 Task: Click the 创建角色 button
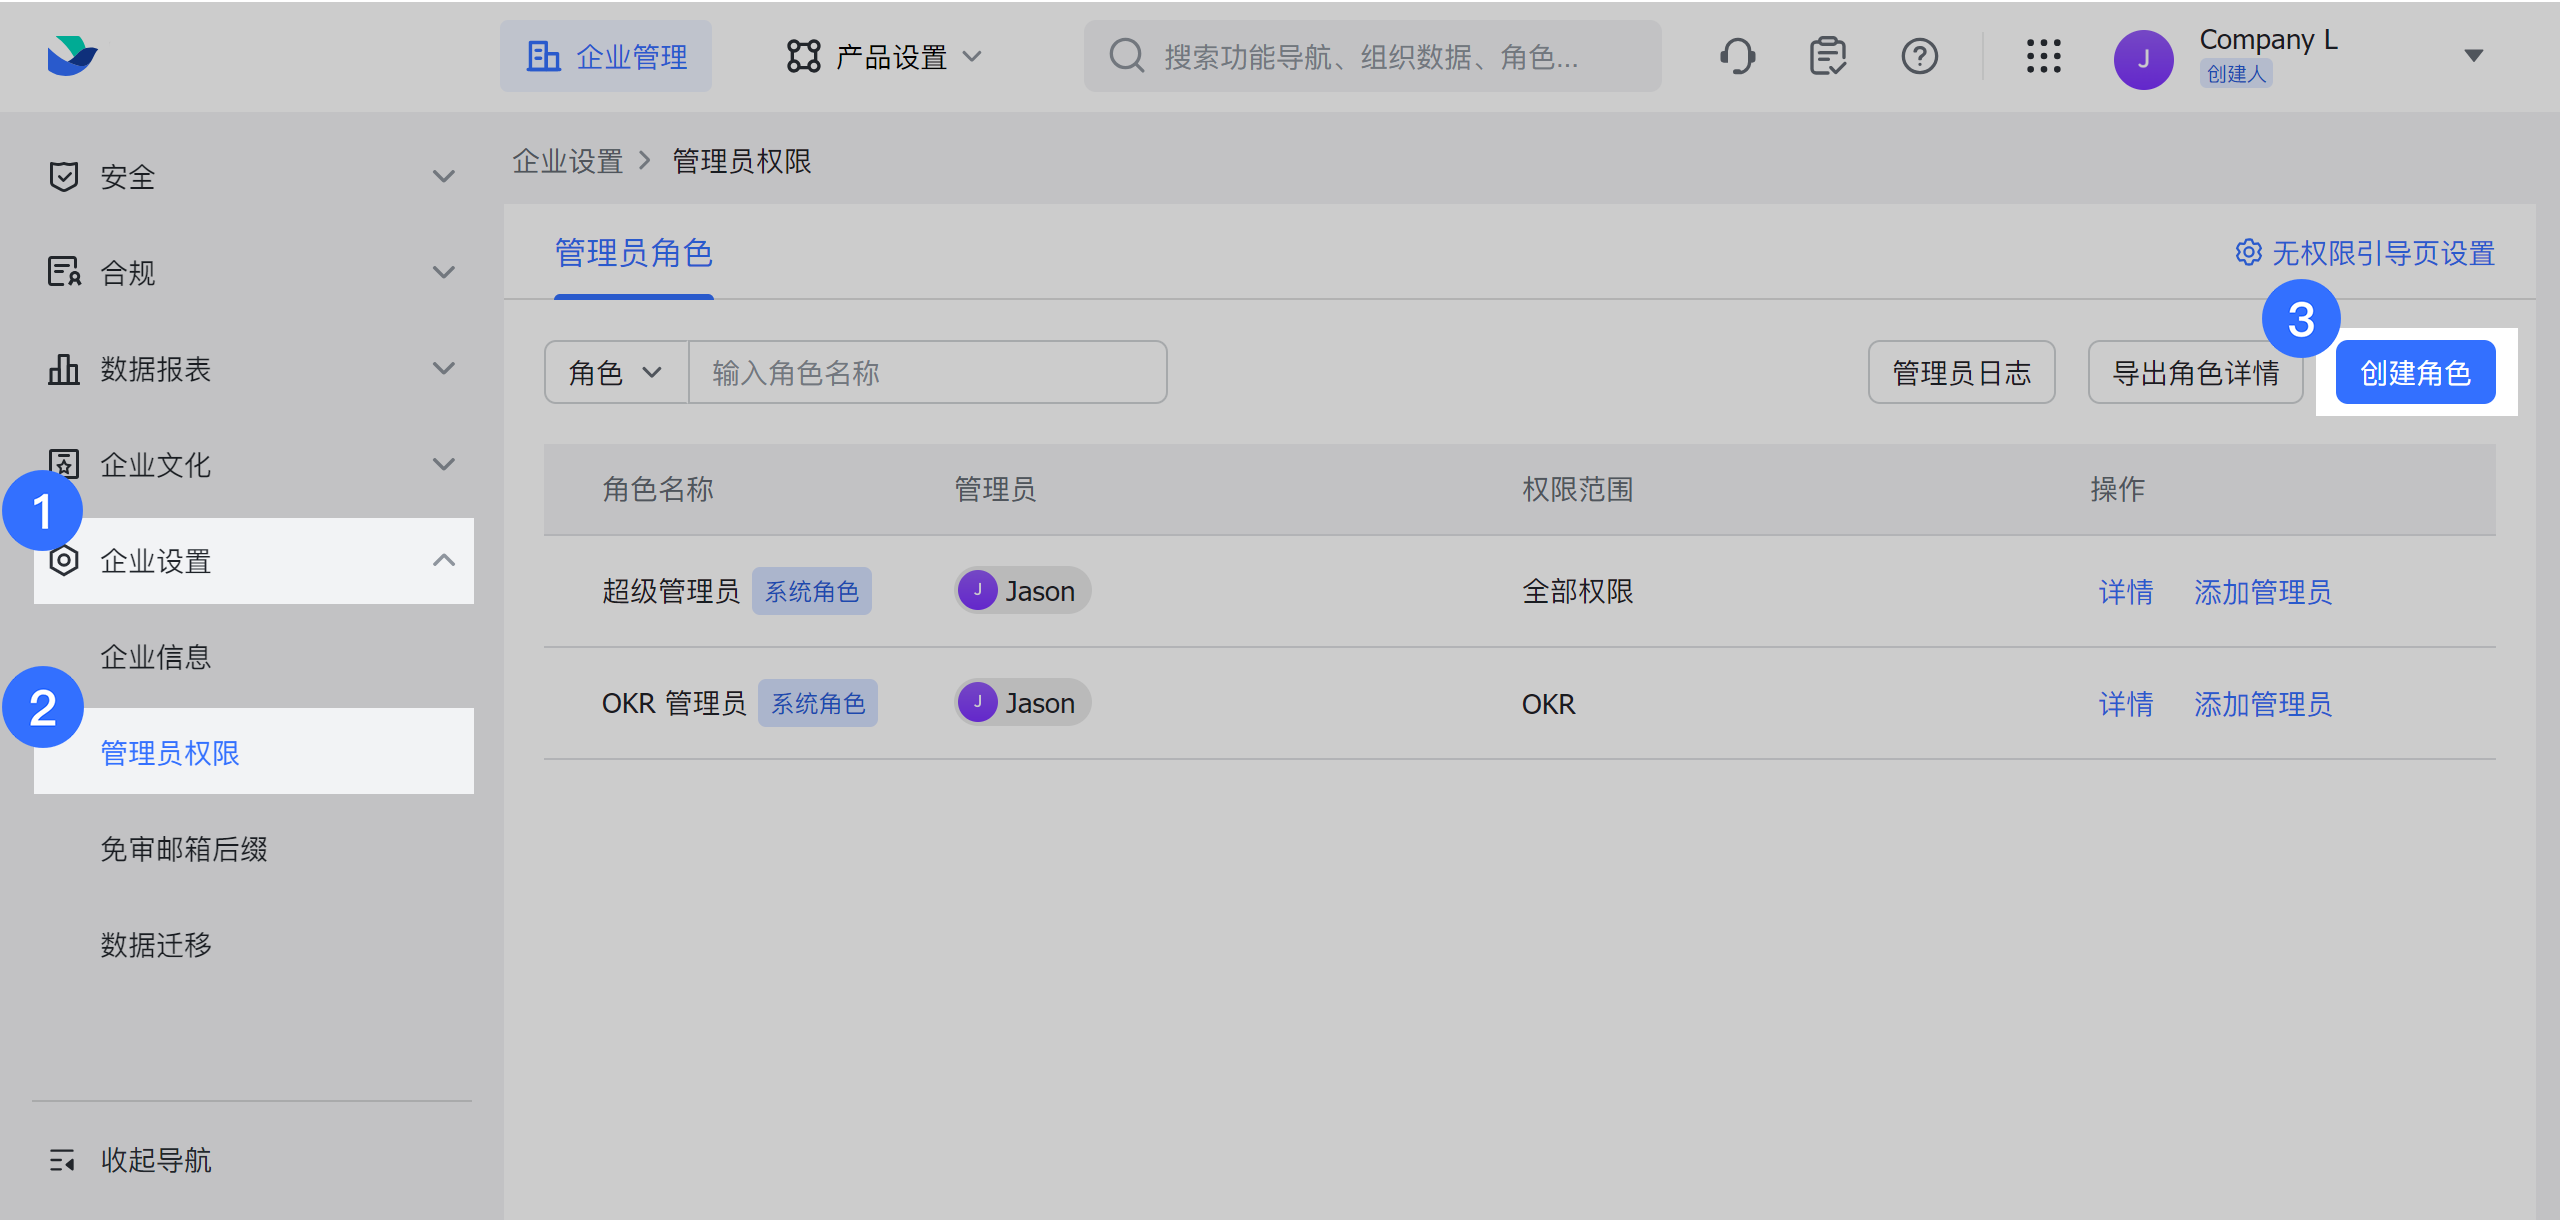point(2415,373)
